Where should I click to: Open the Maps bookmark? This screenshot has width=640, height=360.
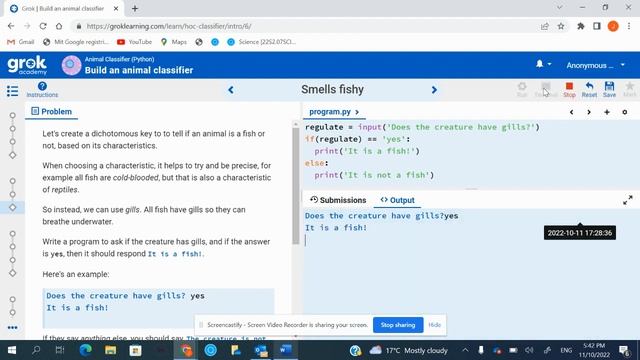(x=174, y=42)
